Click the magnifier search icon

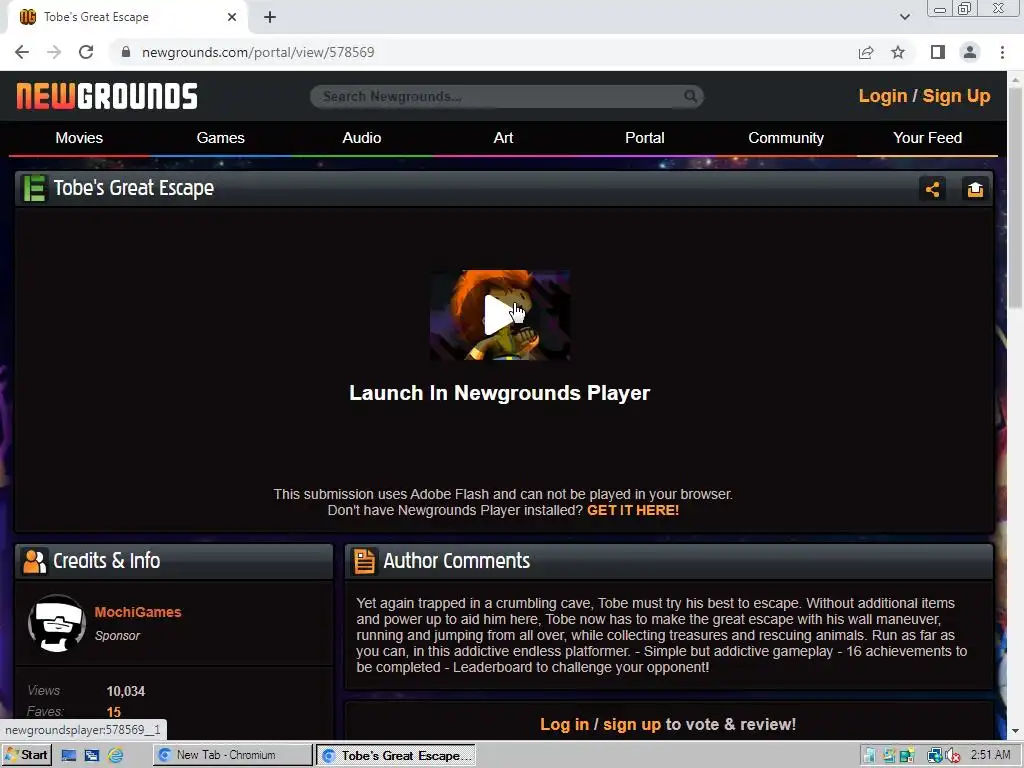click(x=690, y=97)
